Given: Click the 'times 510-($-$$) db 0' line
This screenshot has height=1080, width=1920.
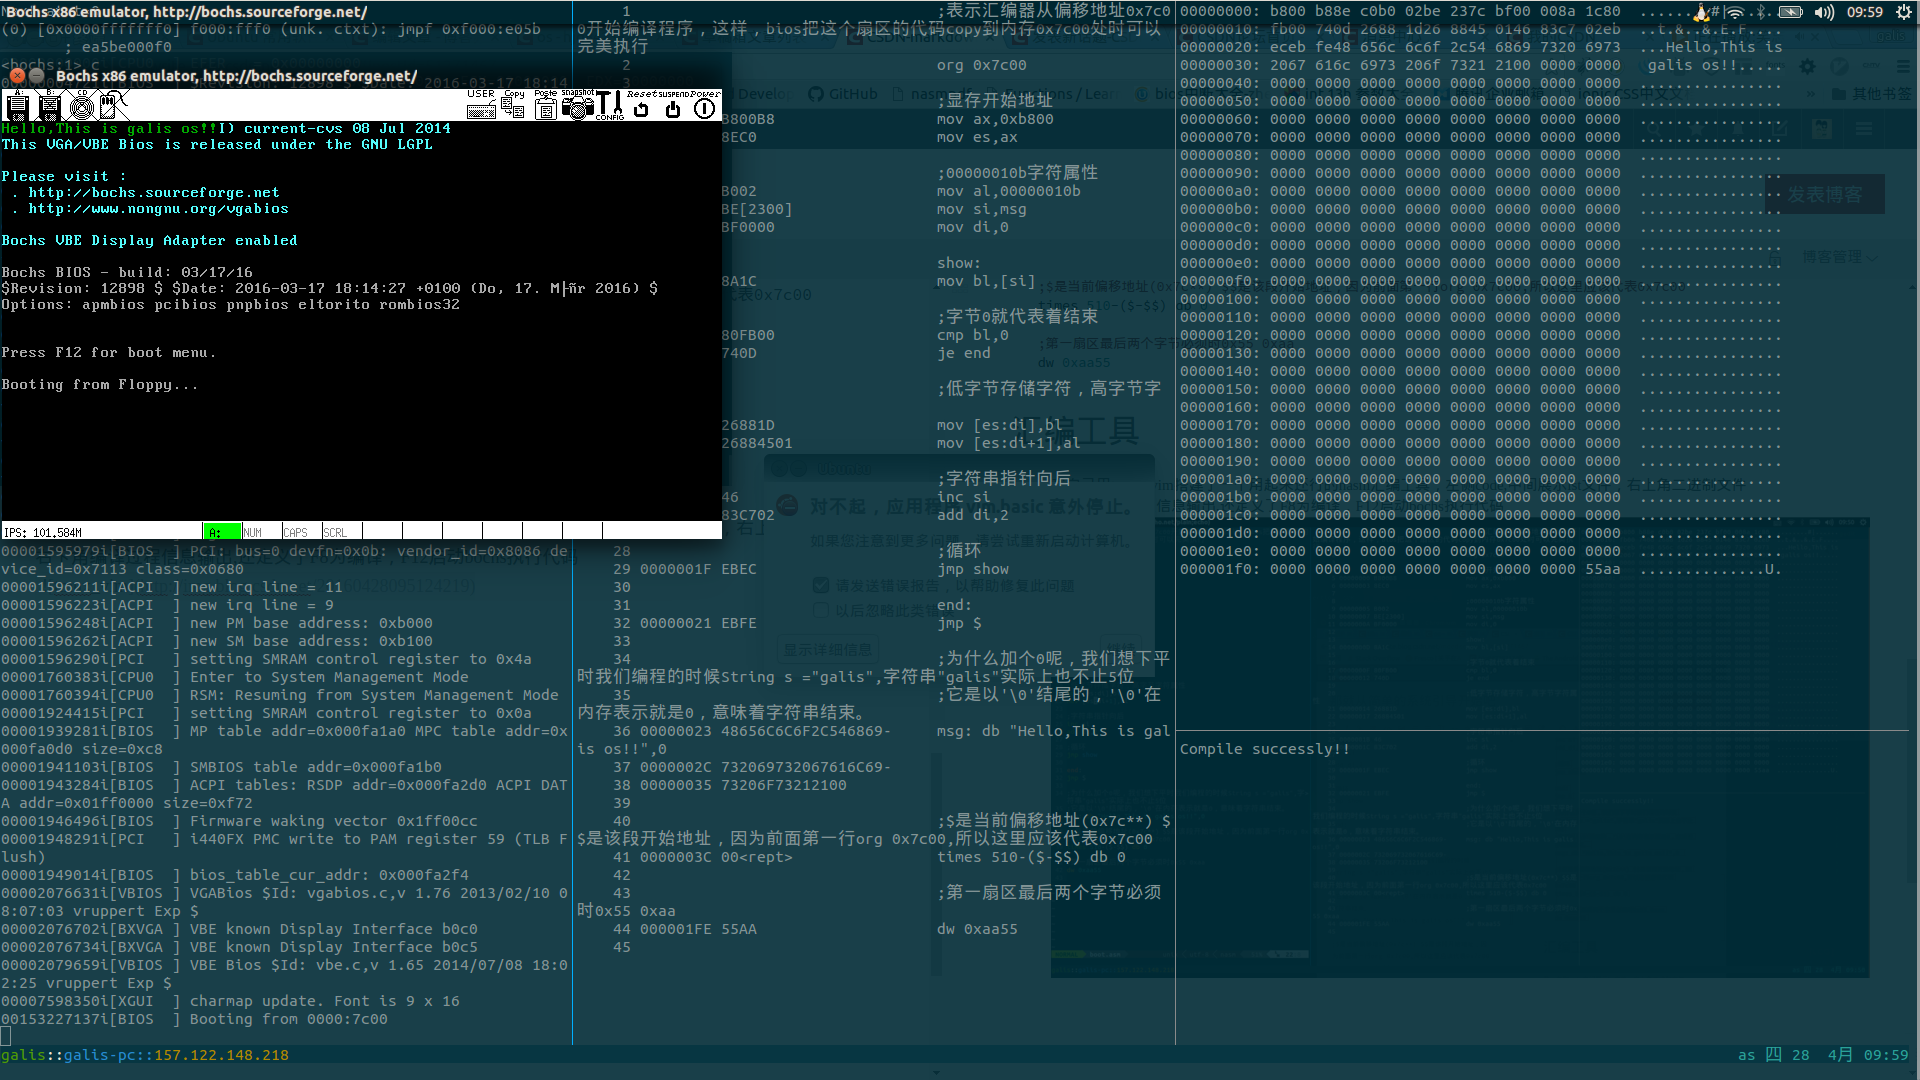Looking at the screenshot, I should [x=1031, y=857].
